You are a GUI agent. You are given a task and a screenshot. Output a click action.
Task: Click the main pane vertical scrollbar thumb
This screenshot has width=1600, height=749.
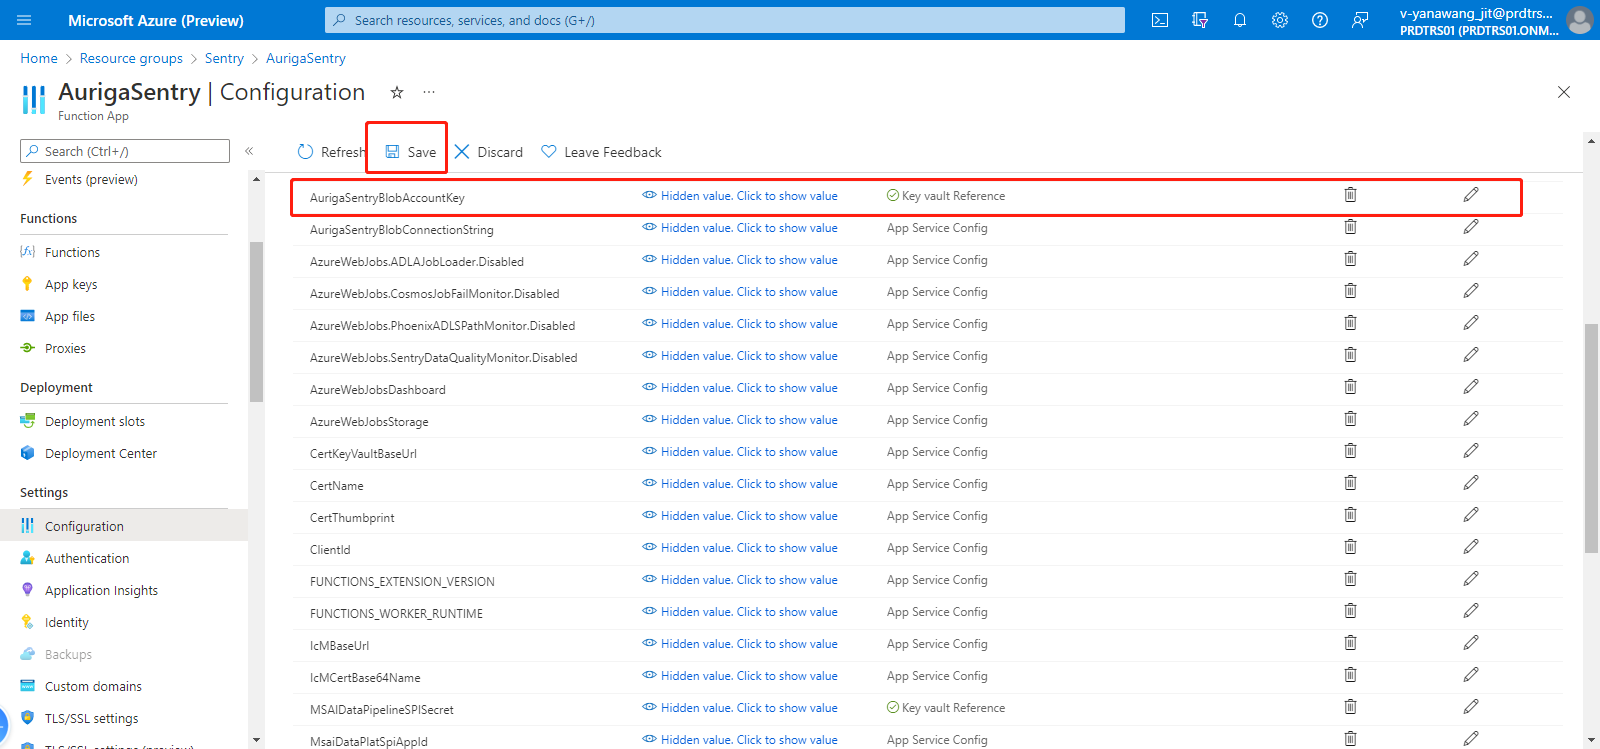(x=1591, y=438)
